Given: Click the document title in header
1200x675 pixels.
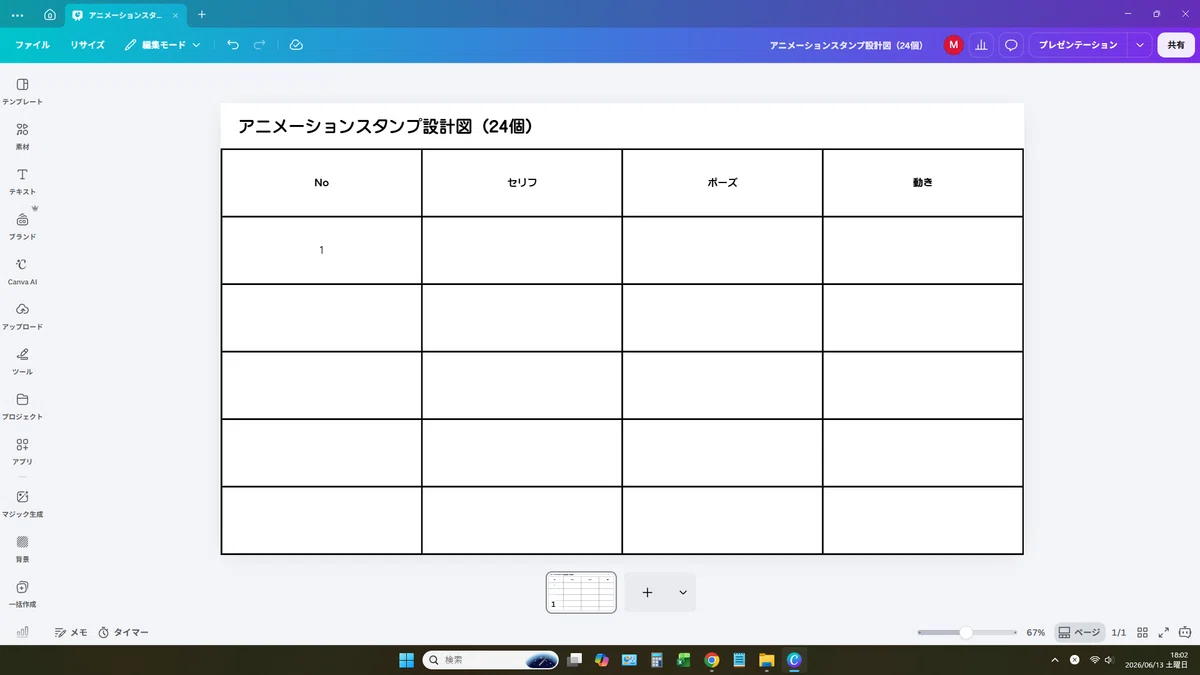Looking at the screenshot, I should coord(846,45).
